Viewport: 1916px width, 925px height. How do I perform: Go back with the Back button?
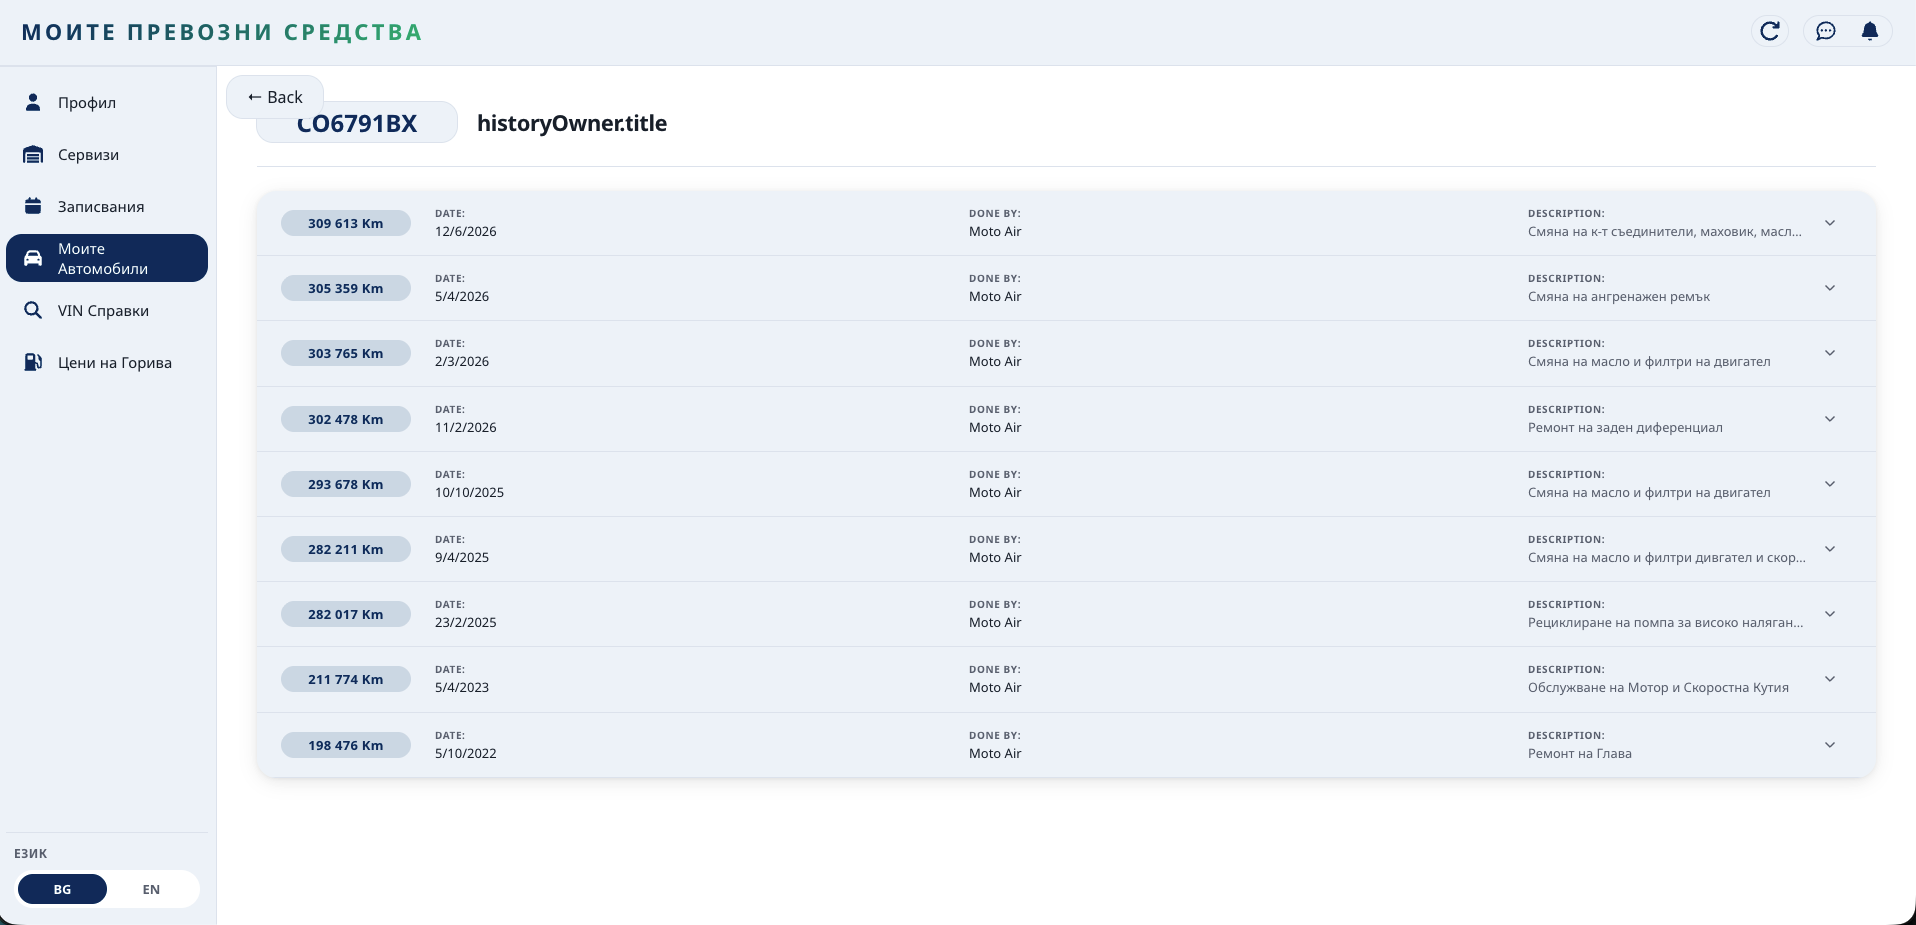click(x=275, y=97)
